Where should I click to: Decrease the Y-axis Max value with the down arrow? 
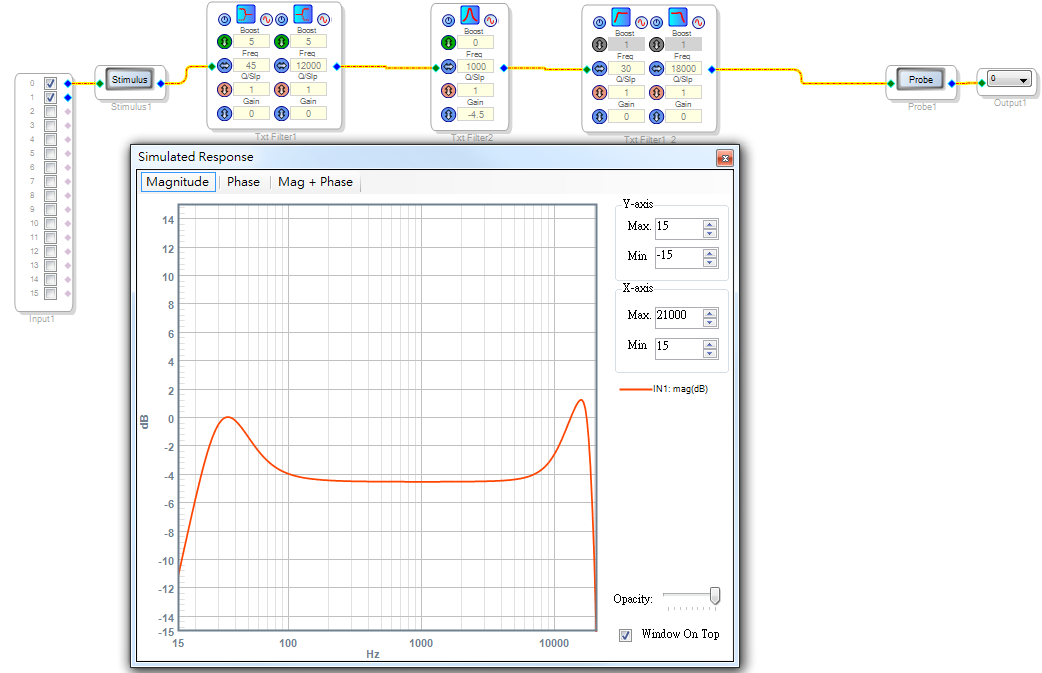[710, 233]
